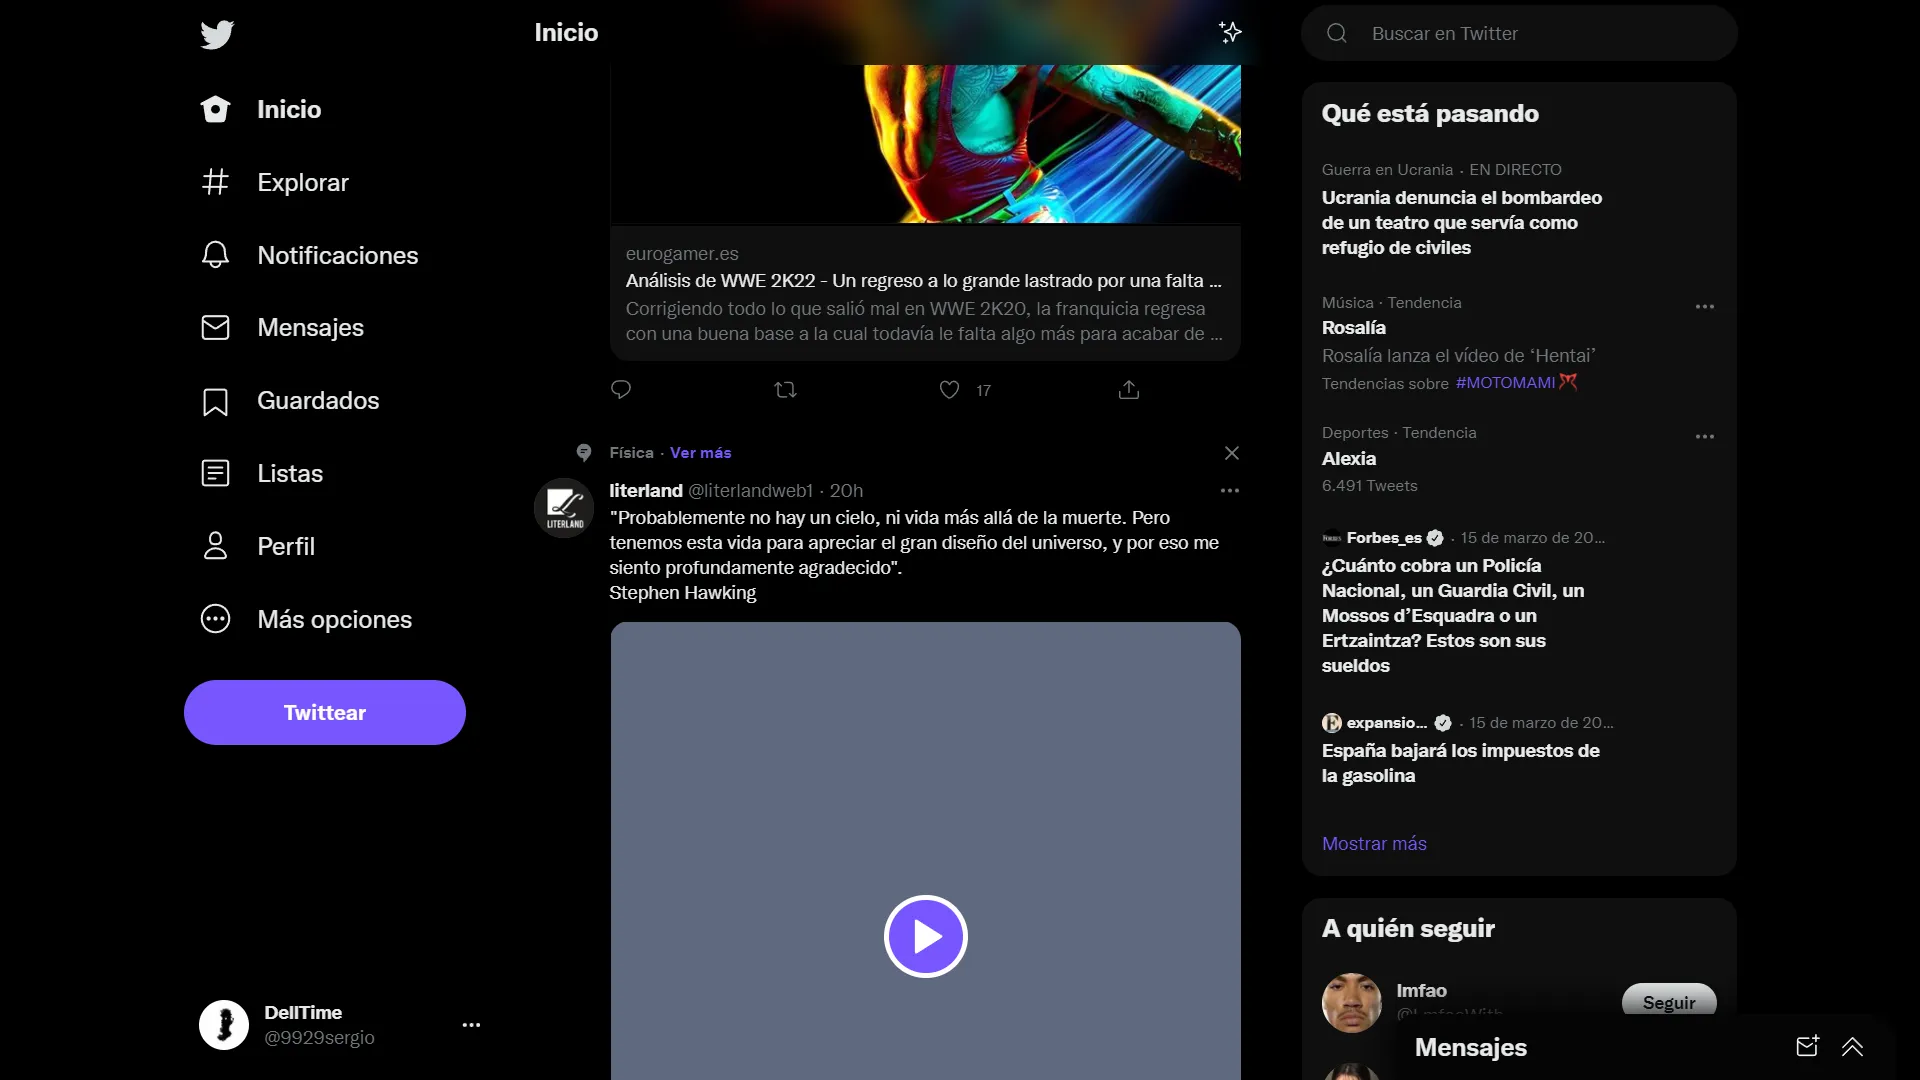The height and width of the screenshot is (1080, 1920).
Task: Open Más opciones menu
Action: tap(335, 619)
